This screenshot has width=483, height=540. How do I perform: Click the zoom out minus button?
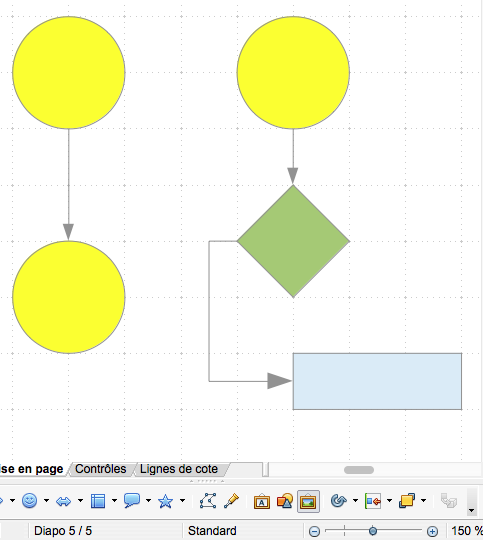click(314, 531)
